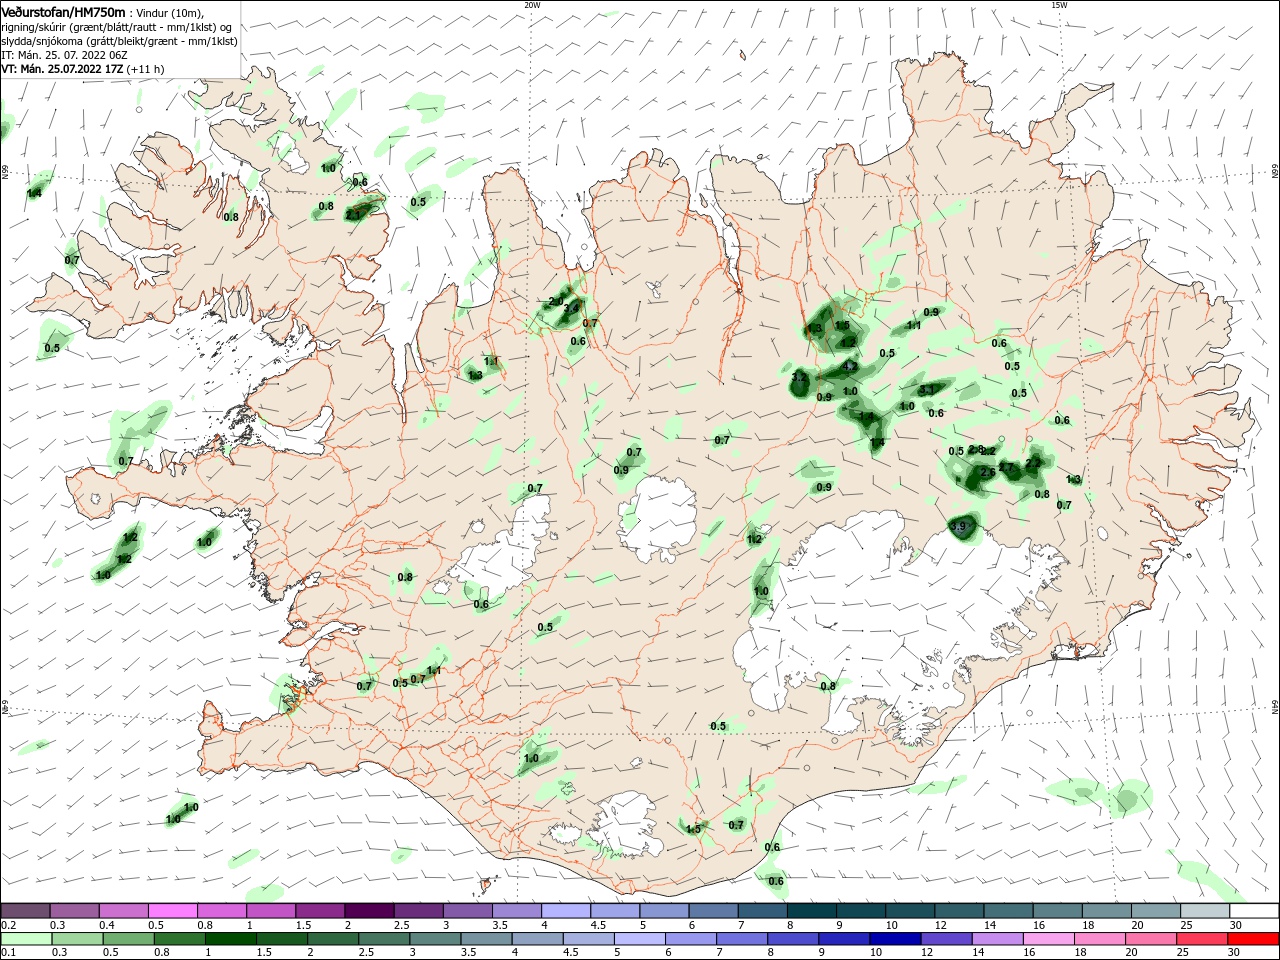Click the darkest green 1 swatch in the rain legend
Screen dimensions: 1280x960
tap(230, 938)
